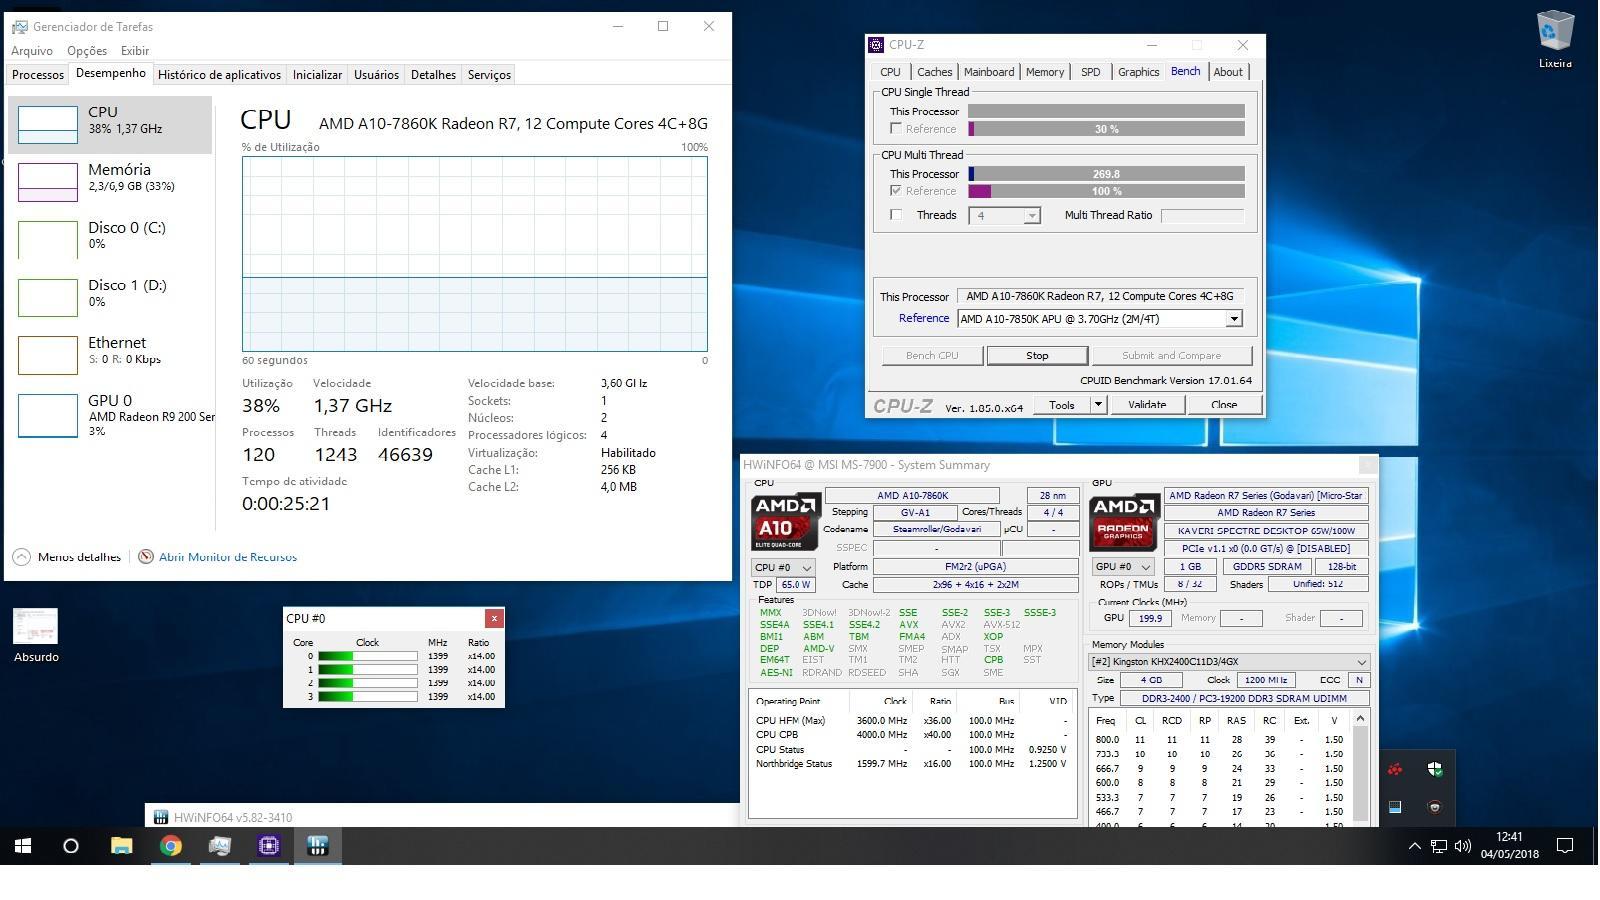Show hidden tray icons chevron

(1414, 846)
